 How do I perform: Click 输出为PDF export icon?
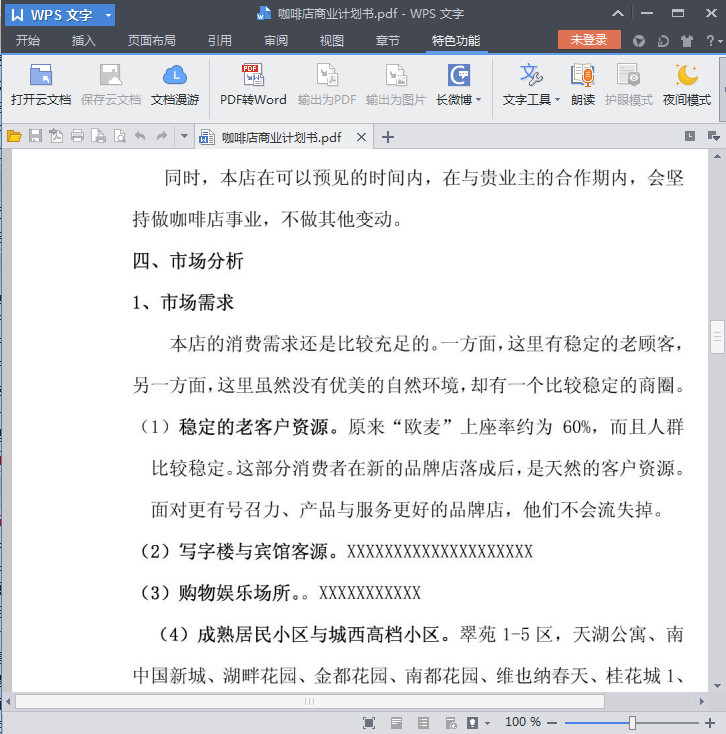tap(327, 85)
